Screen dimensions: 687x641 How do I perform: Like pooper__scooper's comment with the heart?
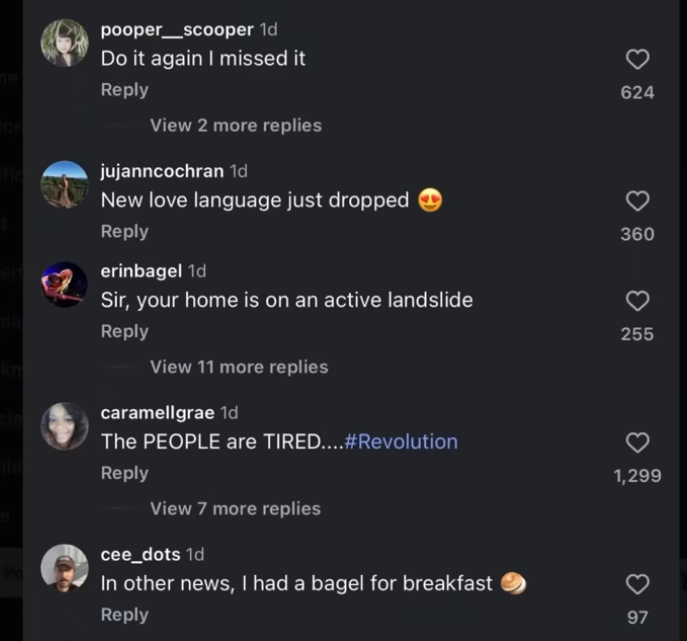click(637, 60)
